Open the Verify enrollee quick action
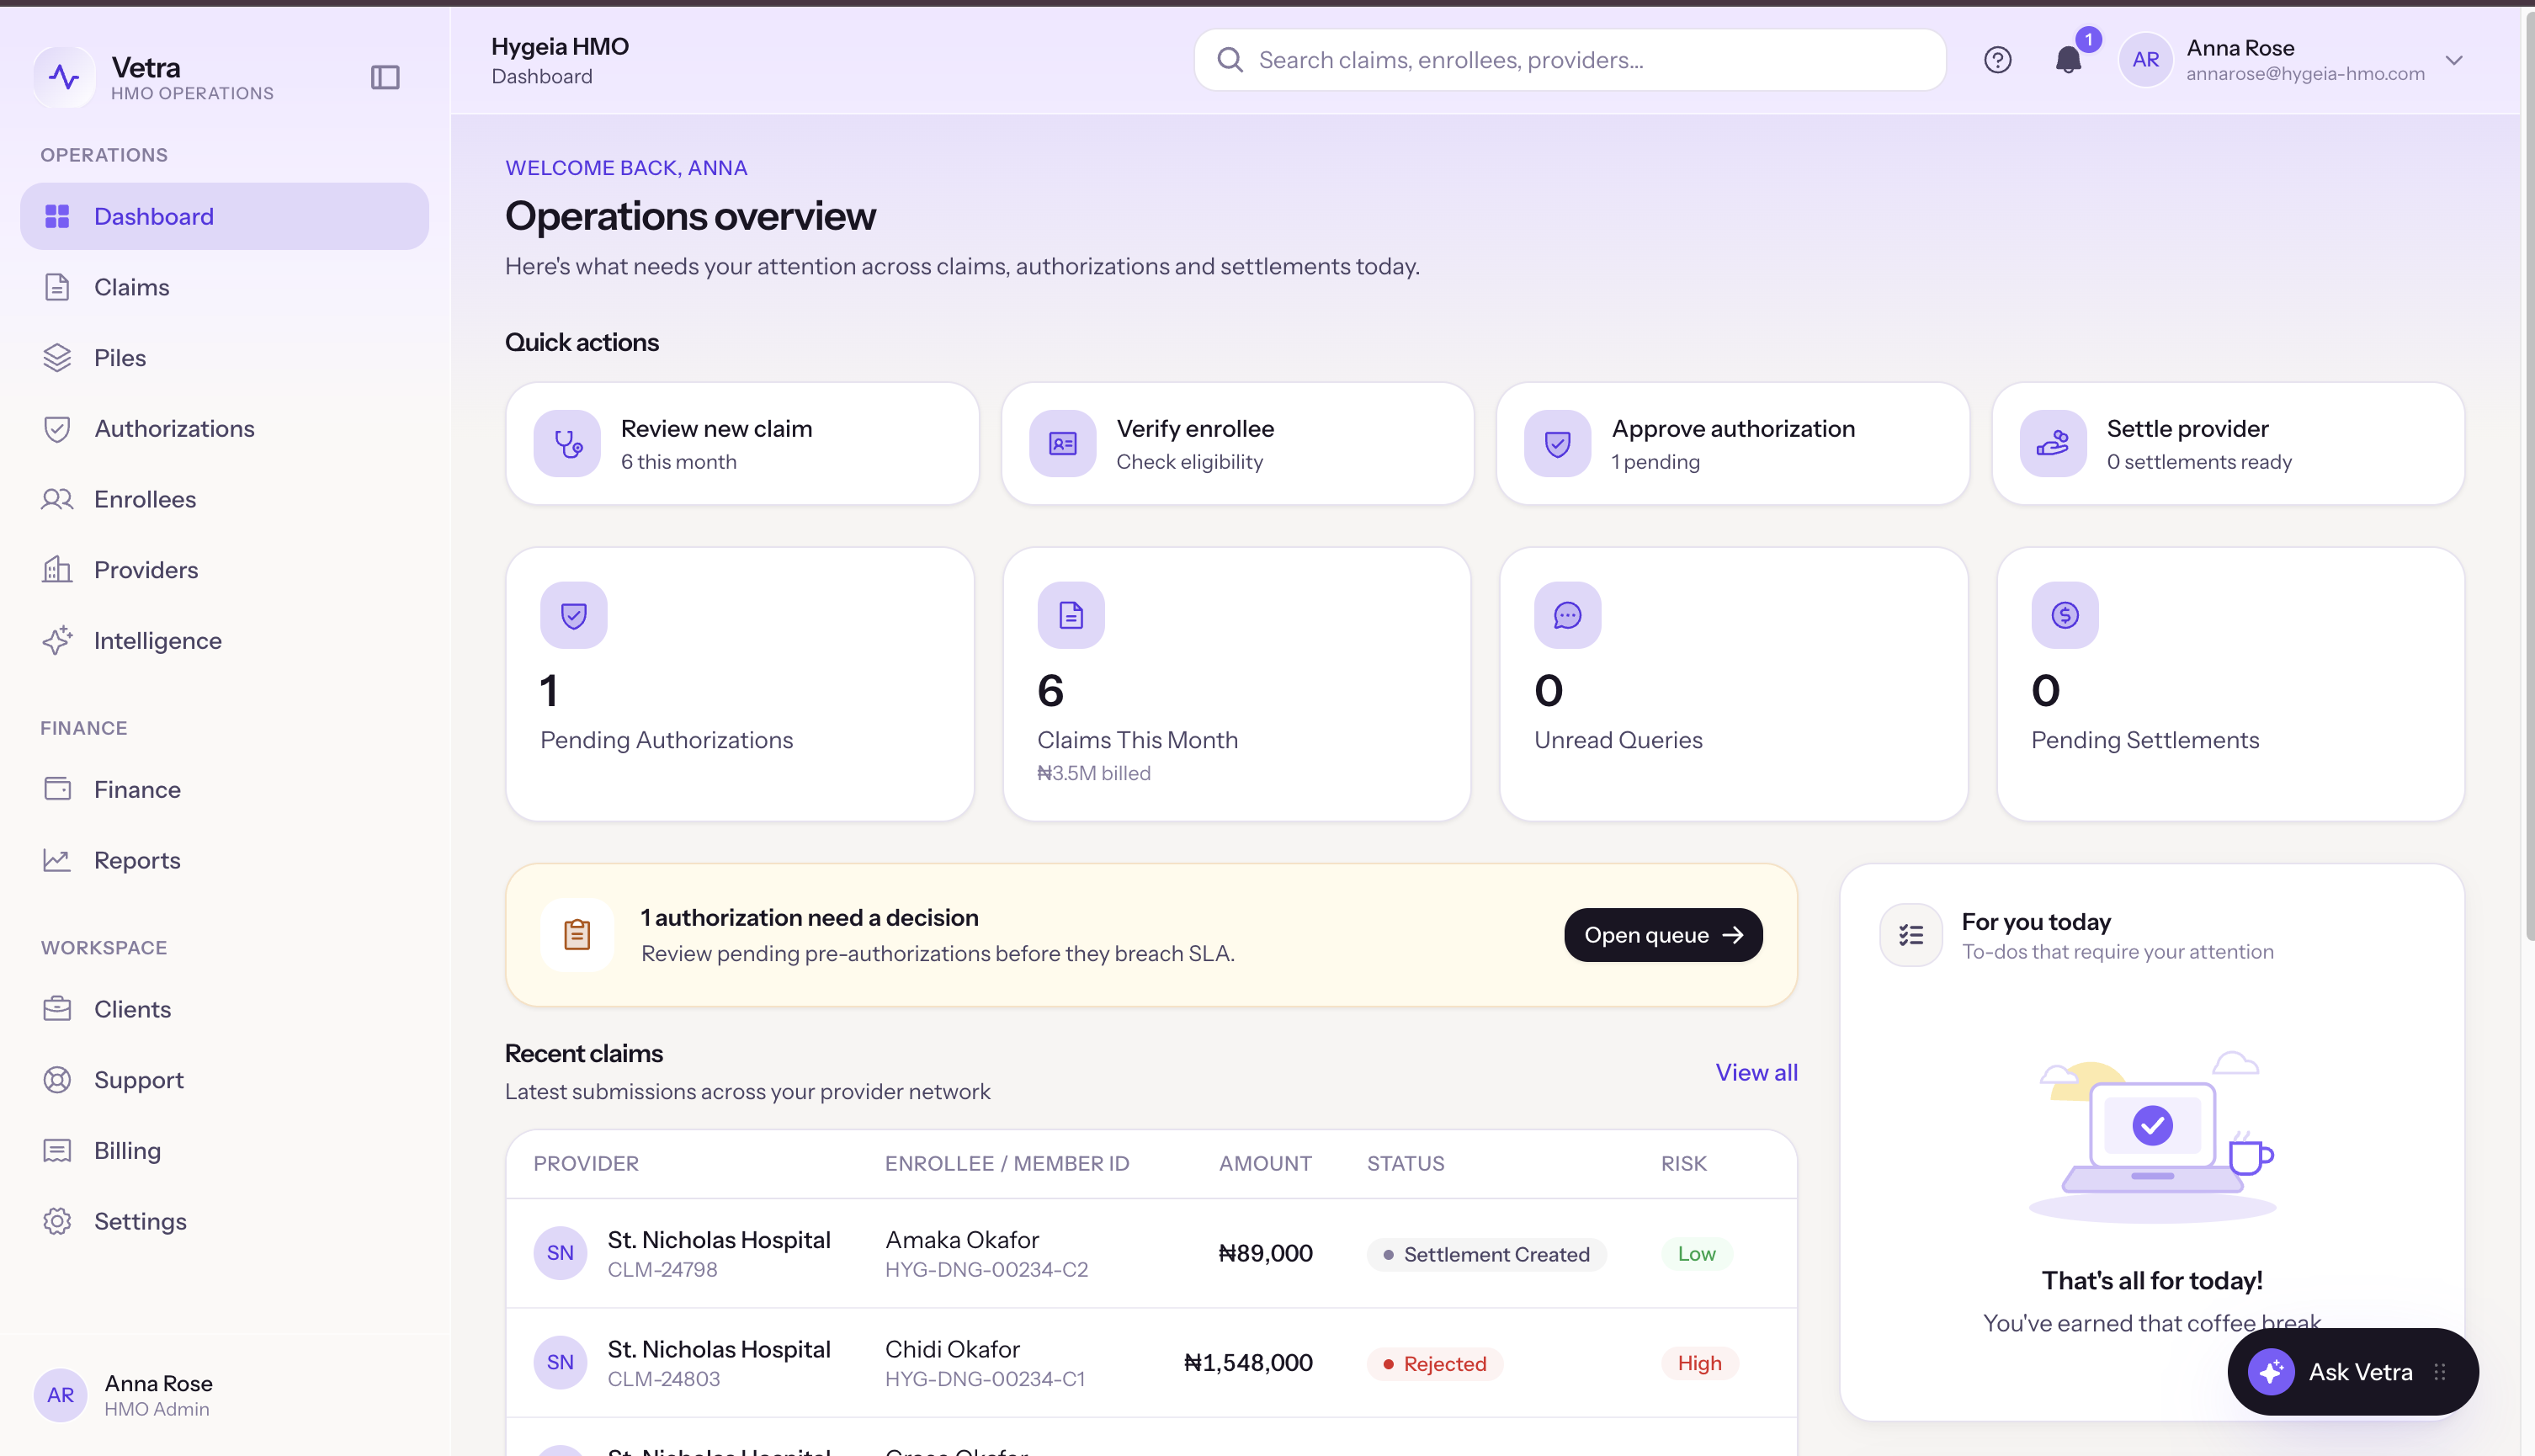 click(1238, 443)
